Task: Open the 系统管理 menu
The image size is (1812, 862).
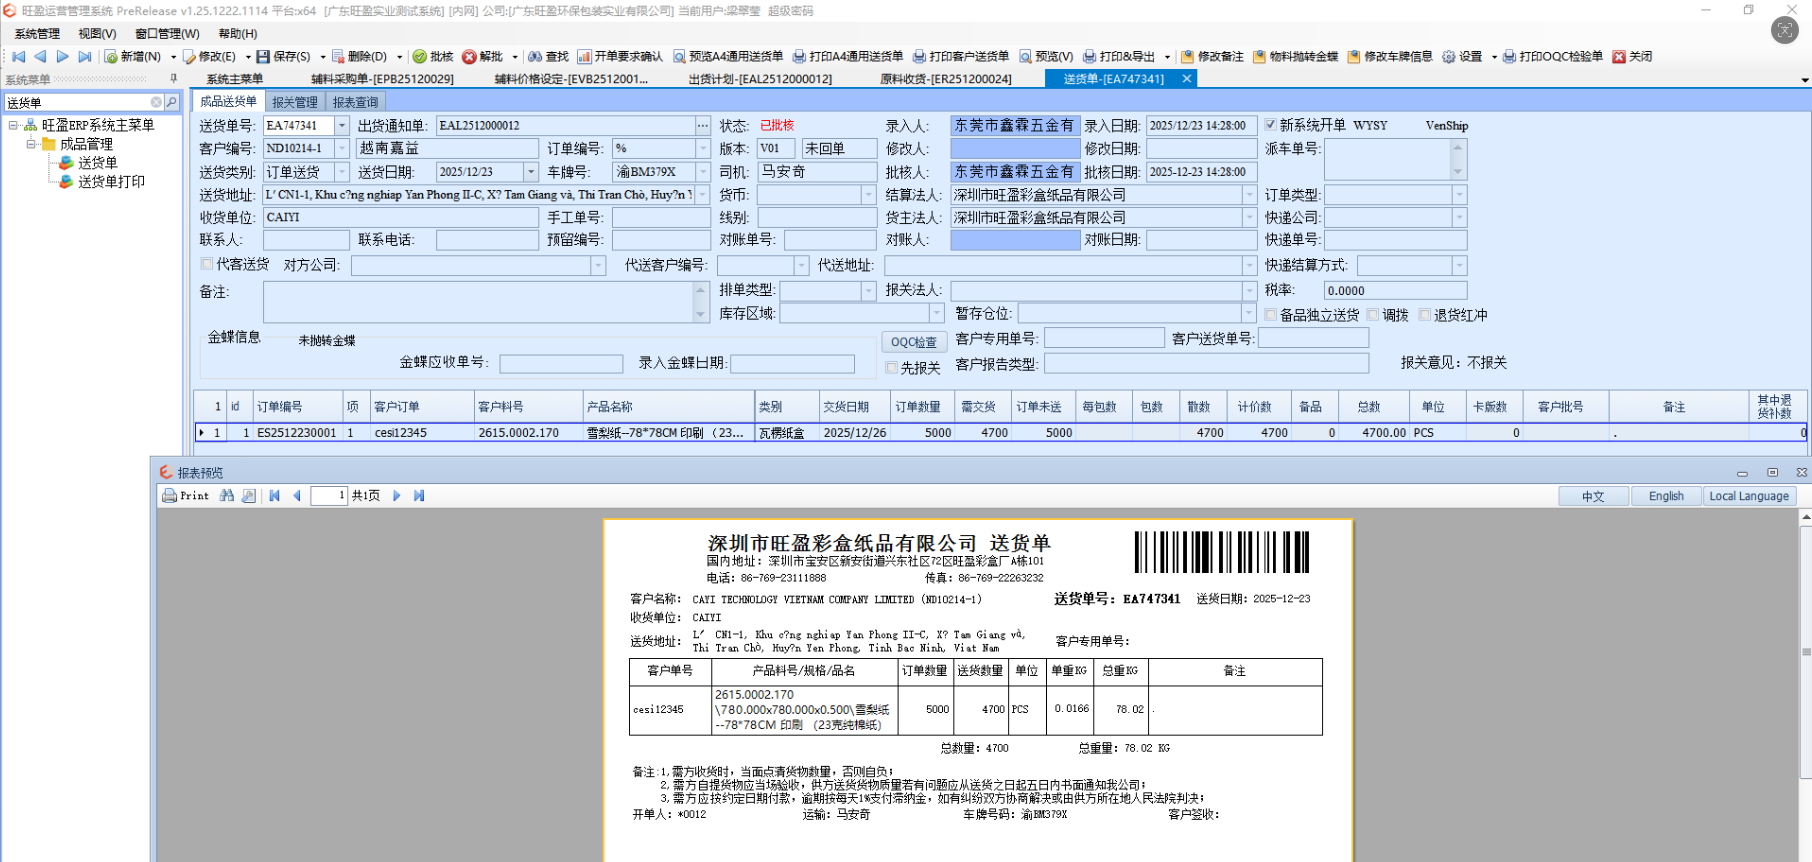Action: [37, 34]
